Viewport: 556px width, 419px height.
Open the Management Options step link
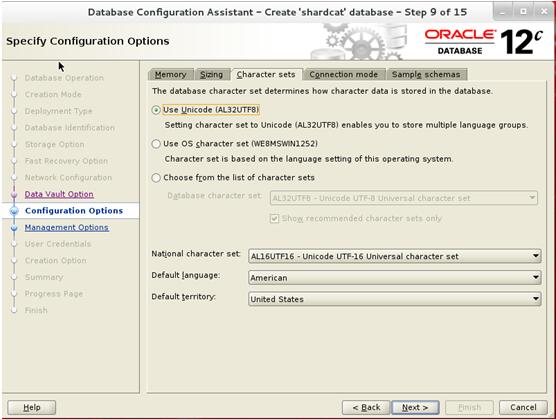point(67,228)
